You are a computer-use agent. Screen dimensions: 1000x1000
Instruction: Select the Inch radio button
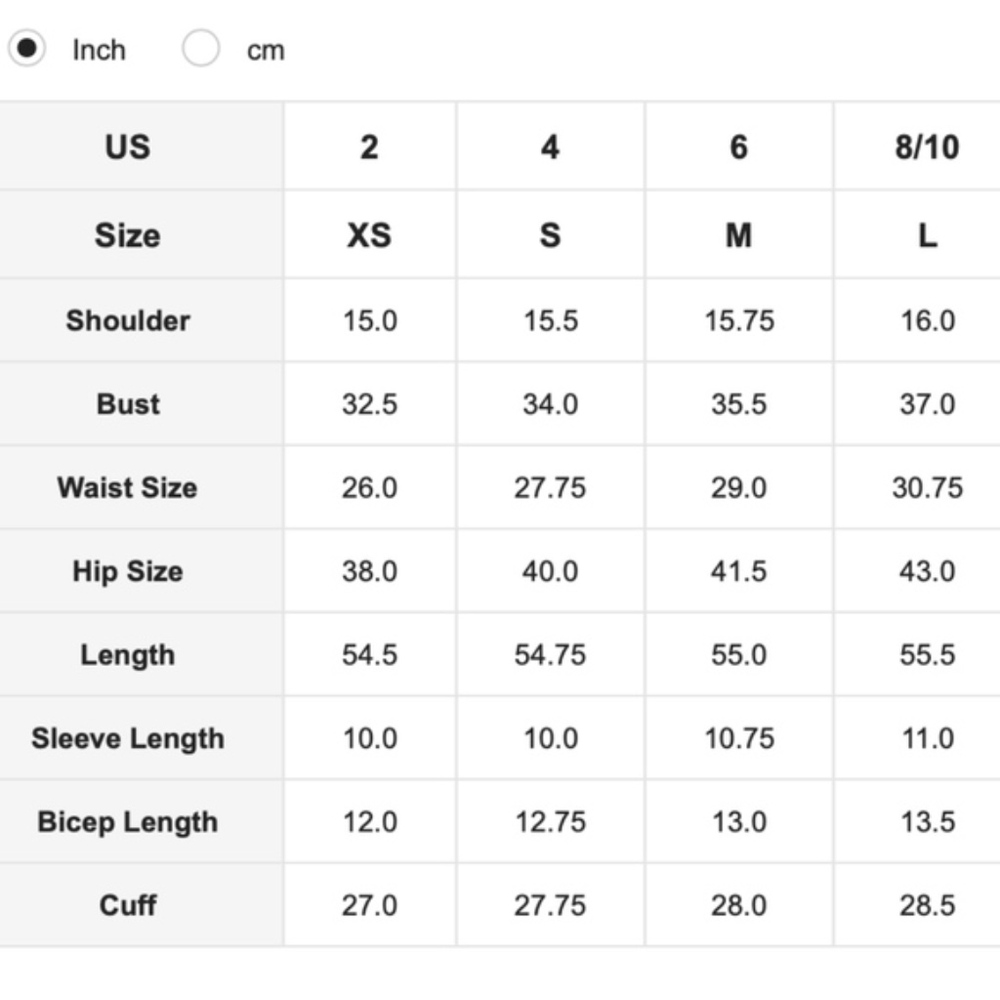coord(26,48)
